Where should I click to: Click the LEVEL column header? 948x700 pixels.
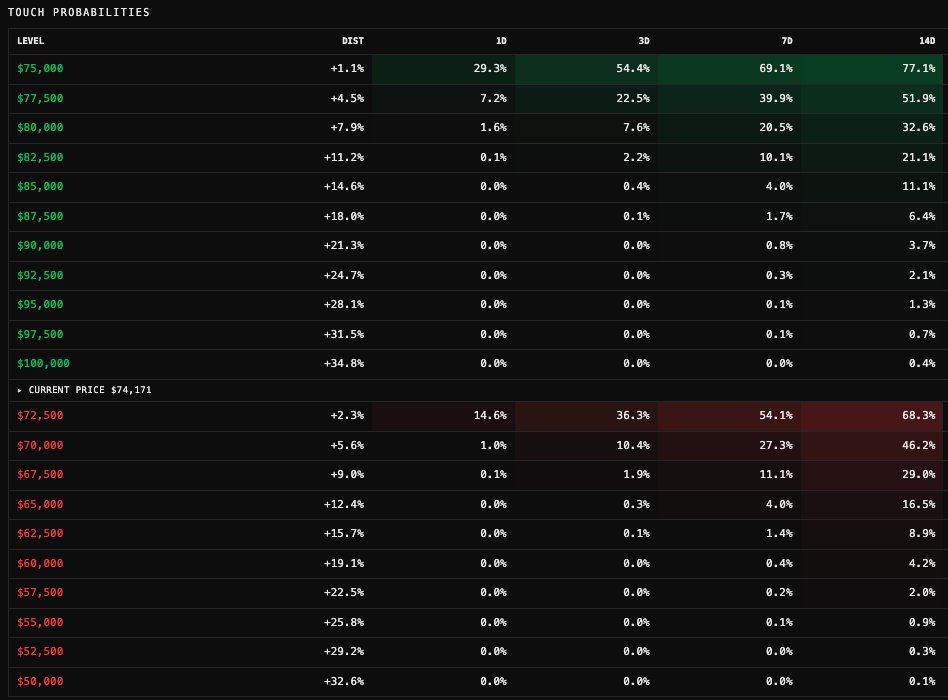[x=31, y=41]
